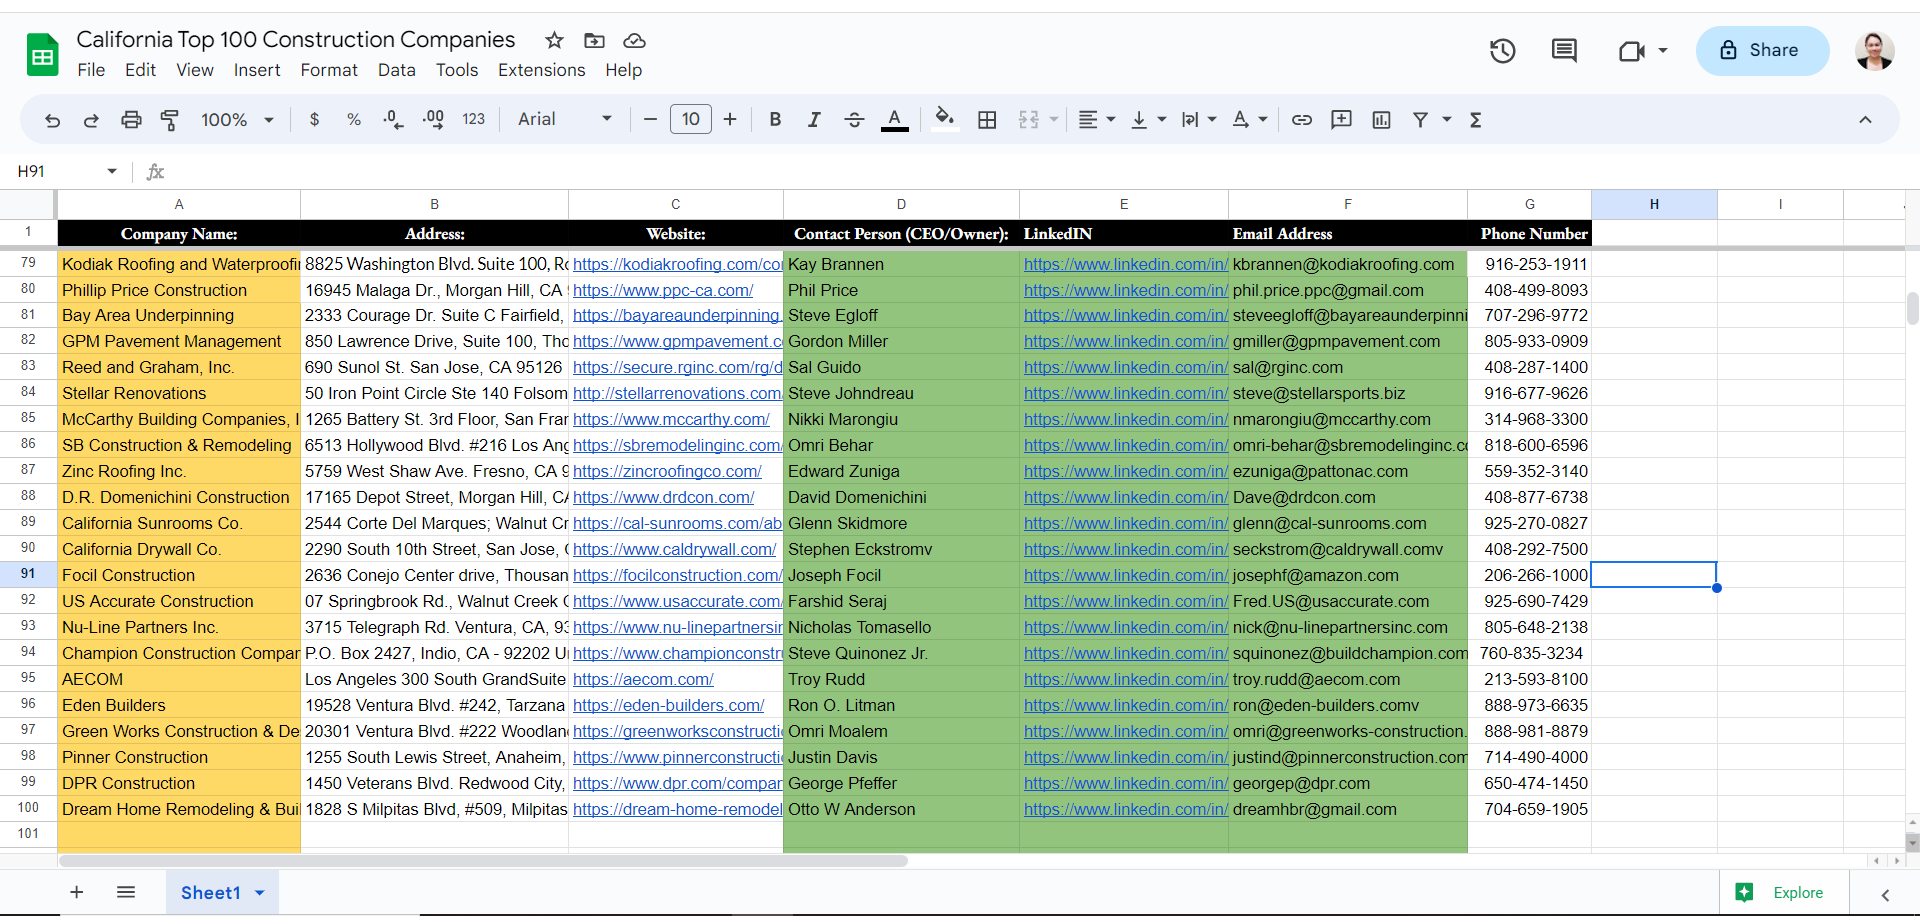The height and width of the screenshot is (916, 1920).
Task: Star this spreadsheet
Action: pyautogui.click(x=554, y=40)
